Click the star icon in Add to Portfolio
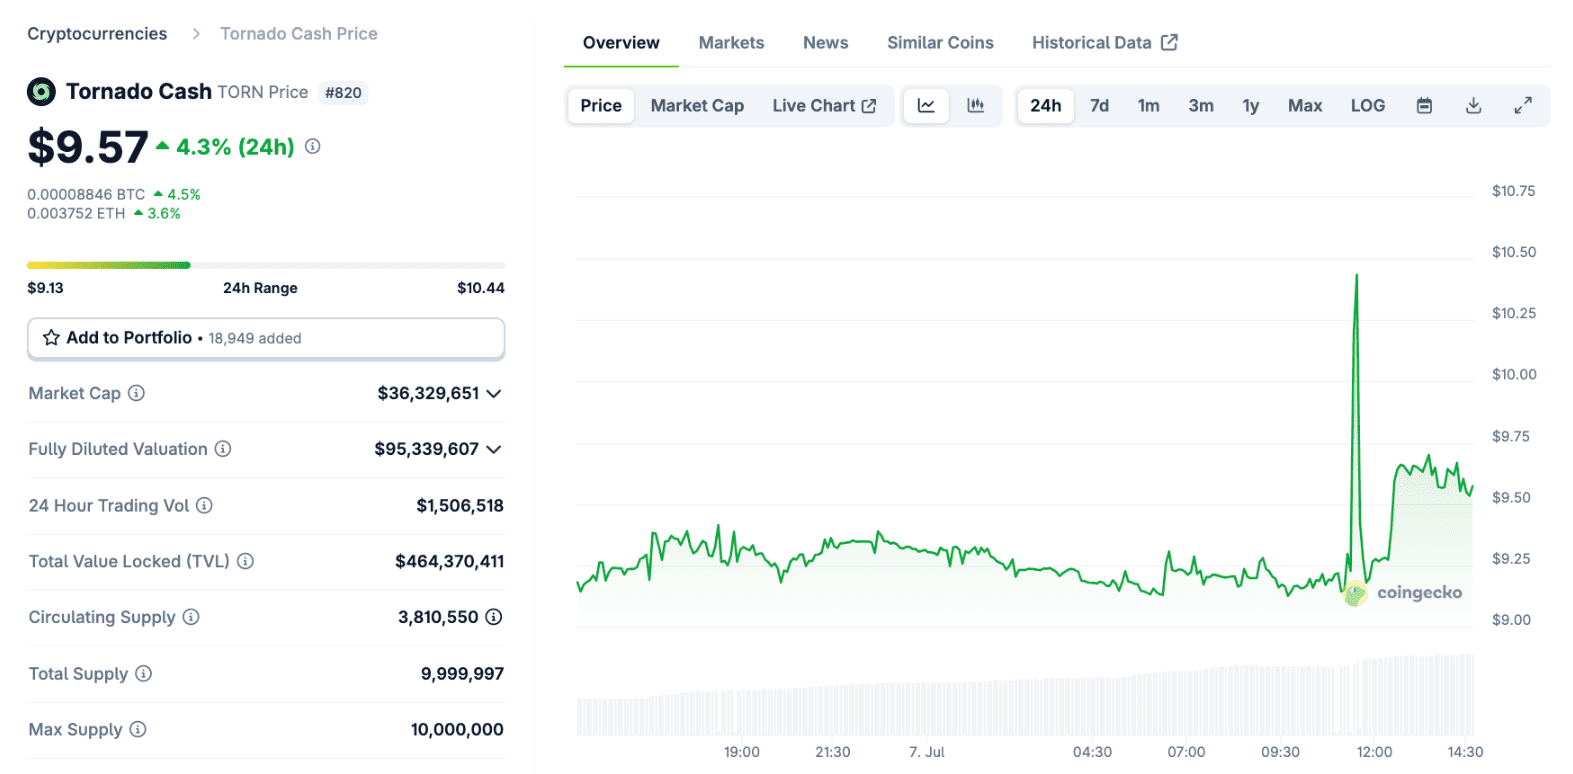 pos(51,338)
